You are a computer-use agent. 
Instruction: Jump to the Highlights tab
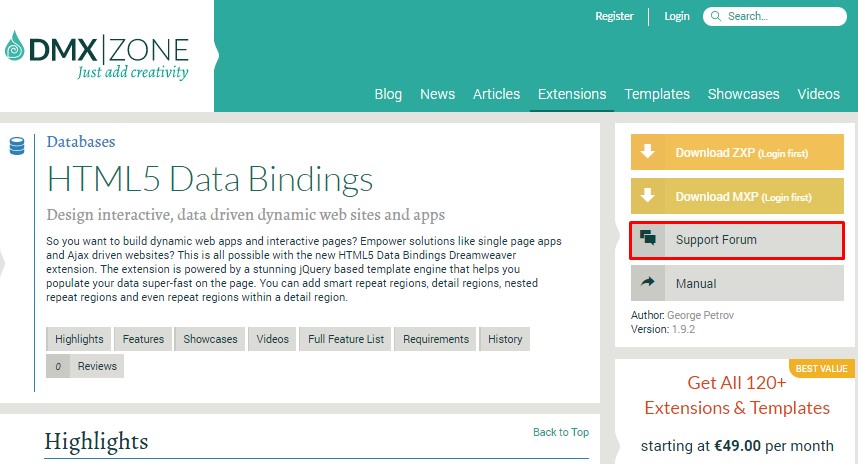79,339
